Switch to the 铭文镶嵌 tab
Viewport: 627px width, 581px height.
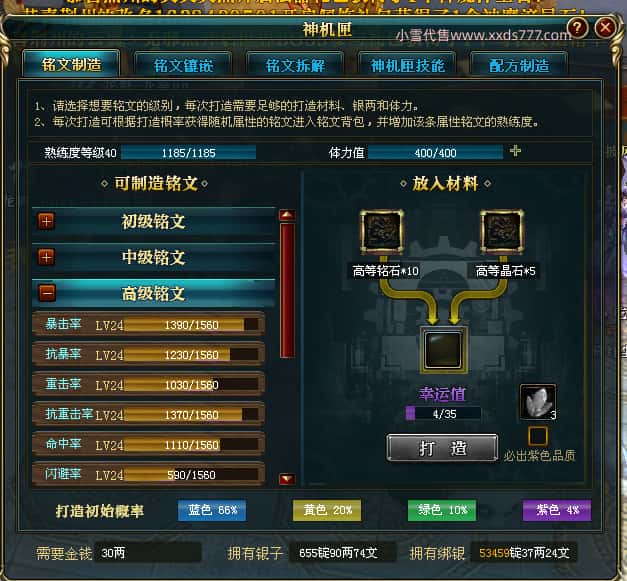coord(183,65)
